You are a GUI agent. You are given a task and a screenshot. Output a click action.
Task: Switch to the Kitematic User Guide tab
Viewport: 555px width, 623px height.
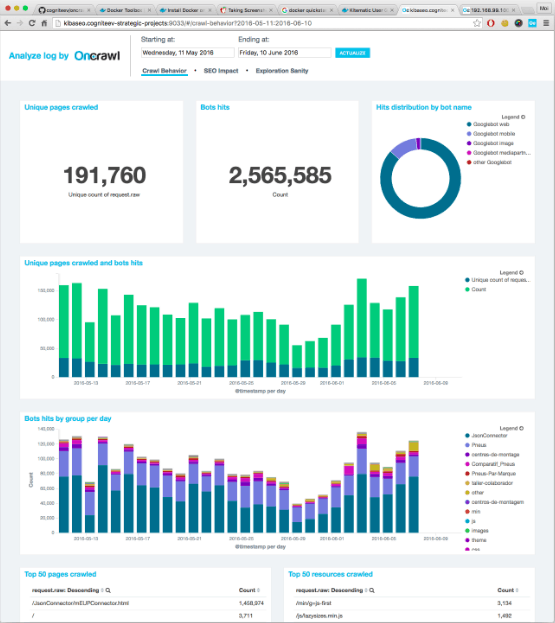click(368, 10)
